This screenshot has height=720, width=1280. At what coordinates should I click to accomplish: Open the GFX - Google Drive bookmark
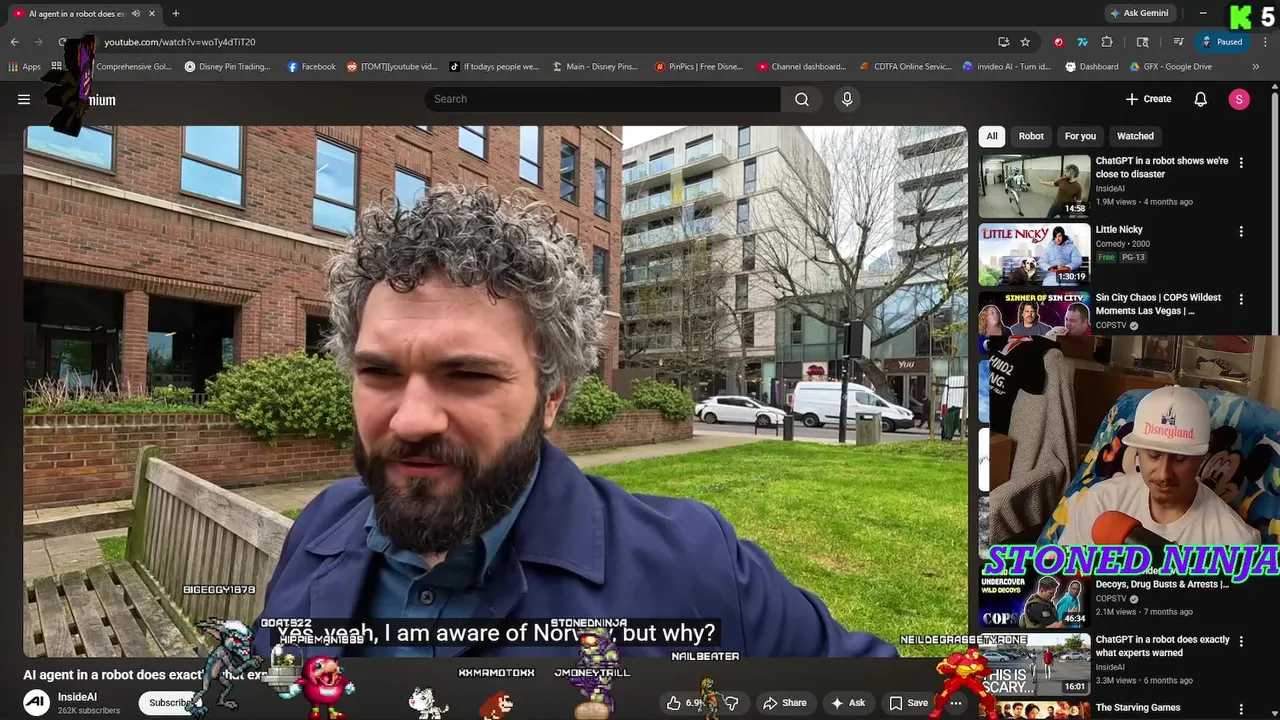coord(1172,67)
